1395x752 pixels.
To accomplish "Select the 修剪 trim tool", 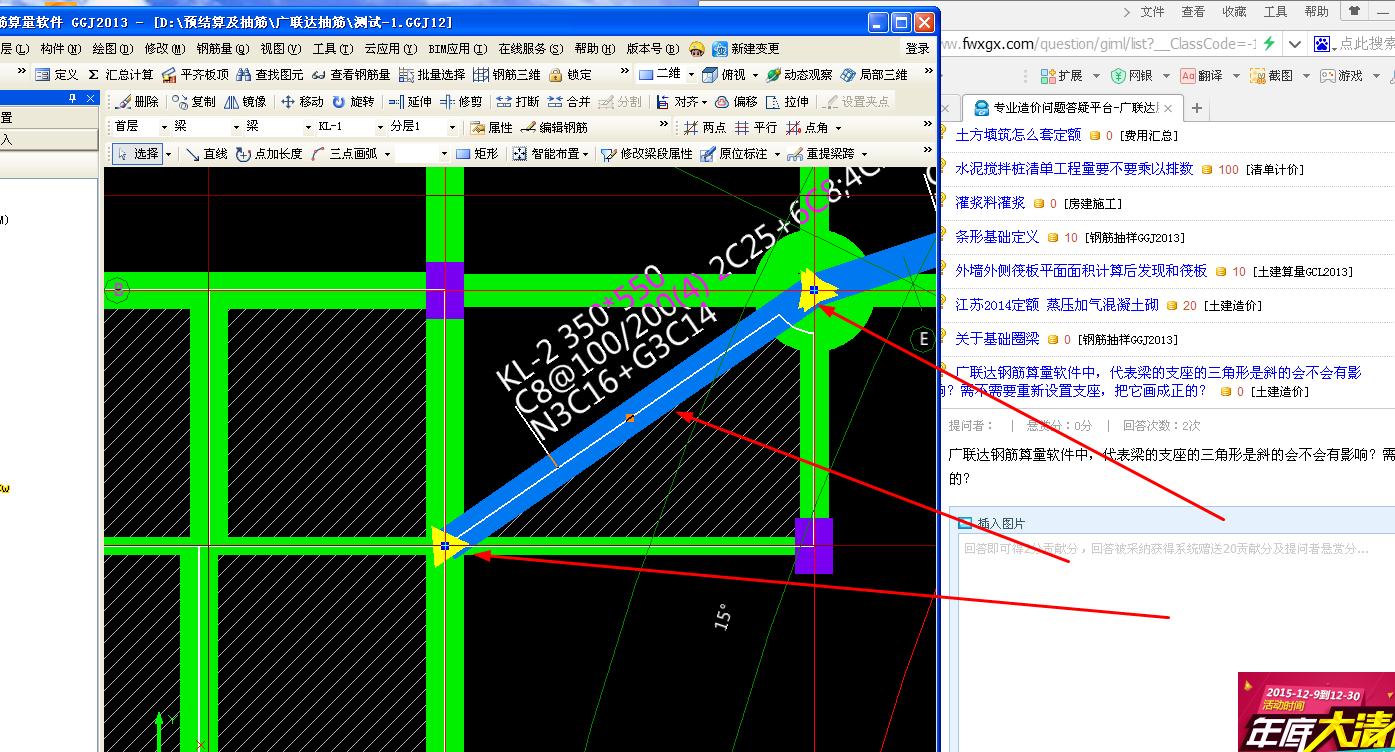I will pos(460,102).
